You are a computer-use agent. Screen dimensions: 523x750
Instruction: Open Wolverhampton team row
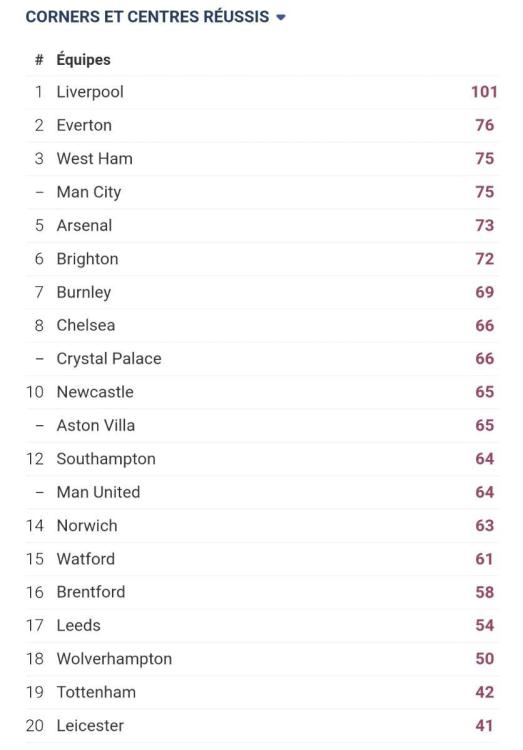point(262,659)
